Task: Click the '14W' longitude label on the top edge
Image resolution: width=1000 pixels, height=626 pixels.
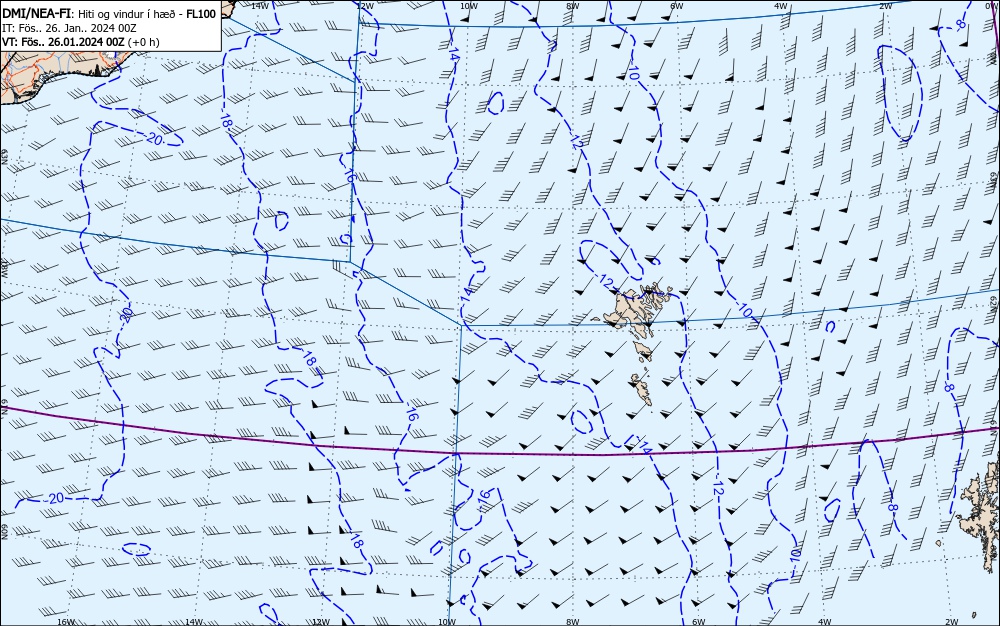Action: [x=259, y=6]
